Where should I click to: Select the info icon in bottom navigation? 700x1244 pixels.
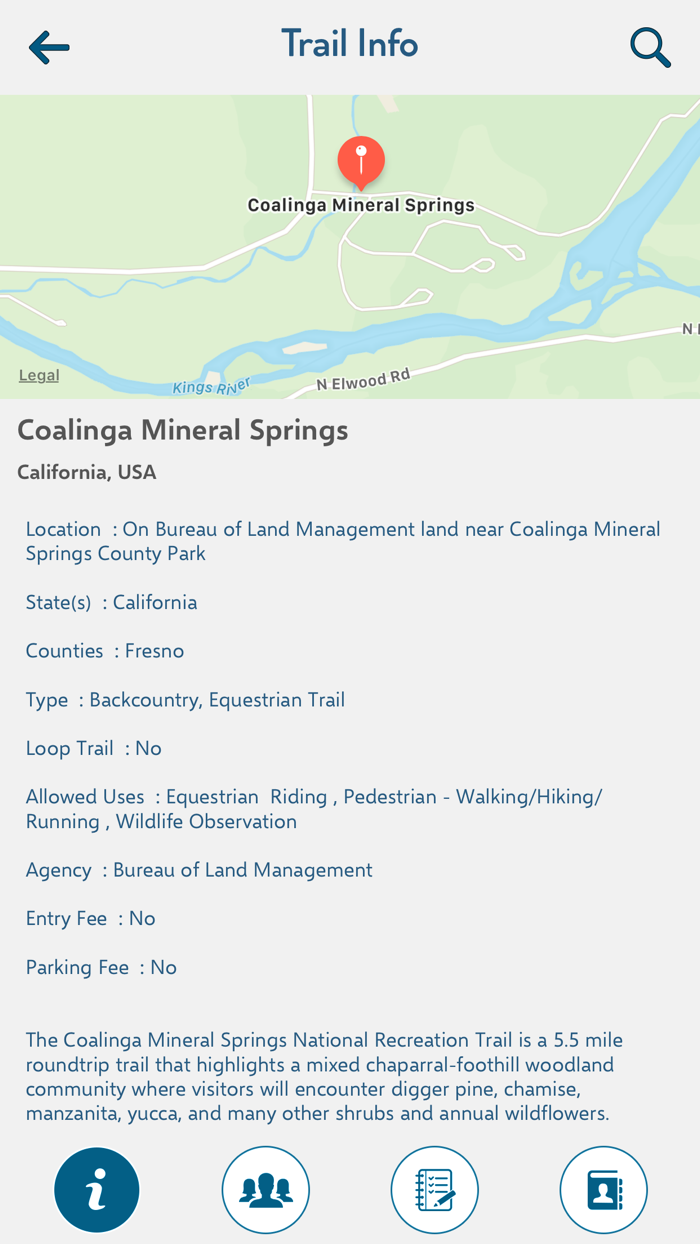[97, 1190]
